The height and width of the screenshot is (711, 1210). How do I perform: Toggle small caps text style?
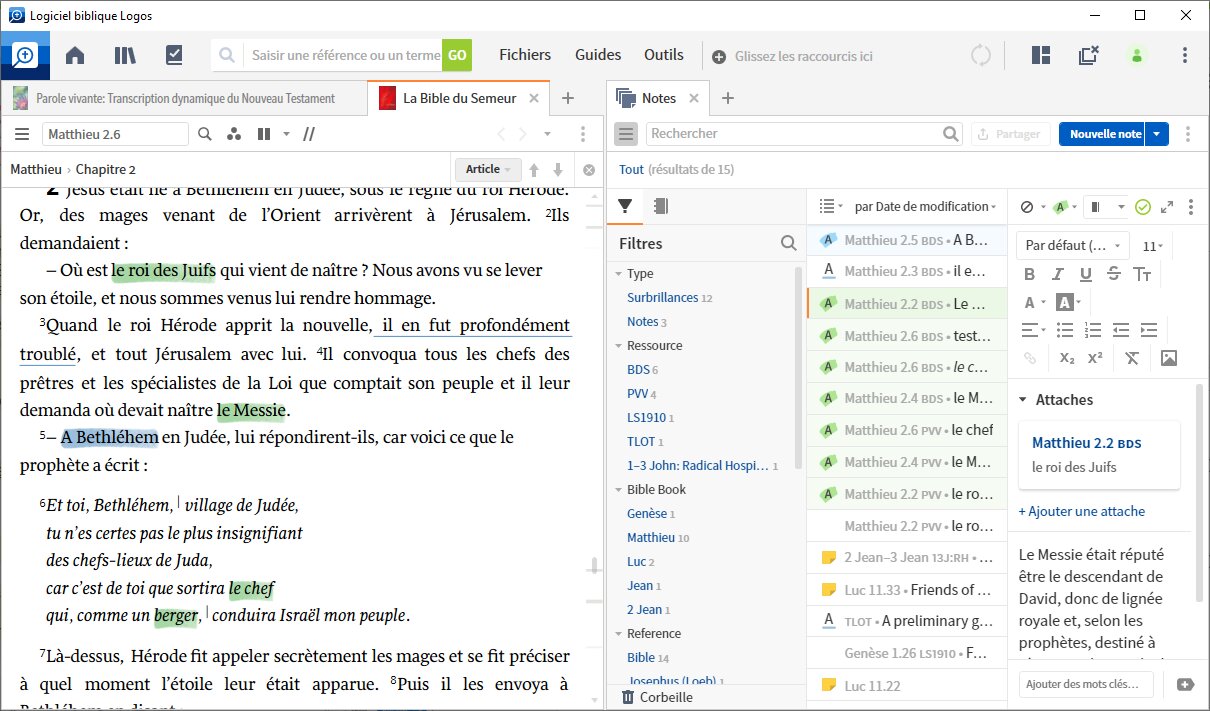1143,275
